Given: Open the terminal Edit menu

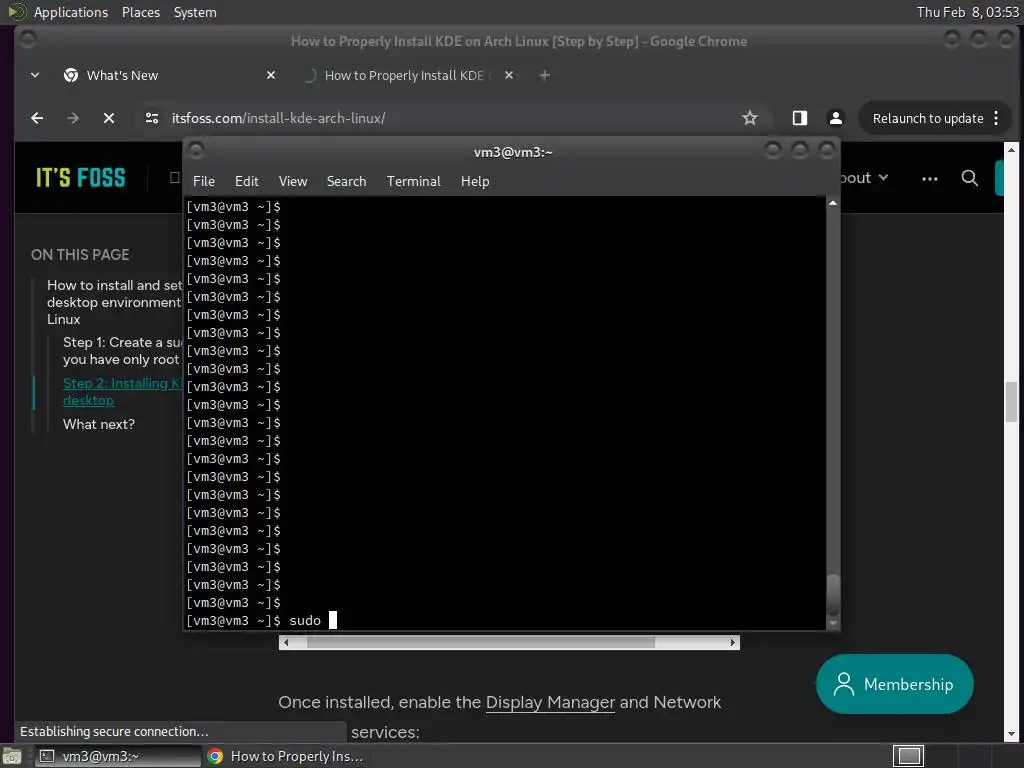Looking at the screenshot, I should 246,182.
